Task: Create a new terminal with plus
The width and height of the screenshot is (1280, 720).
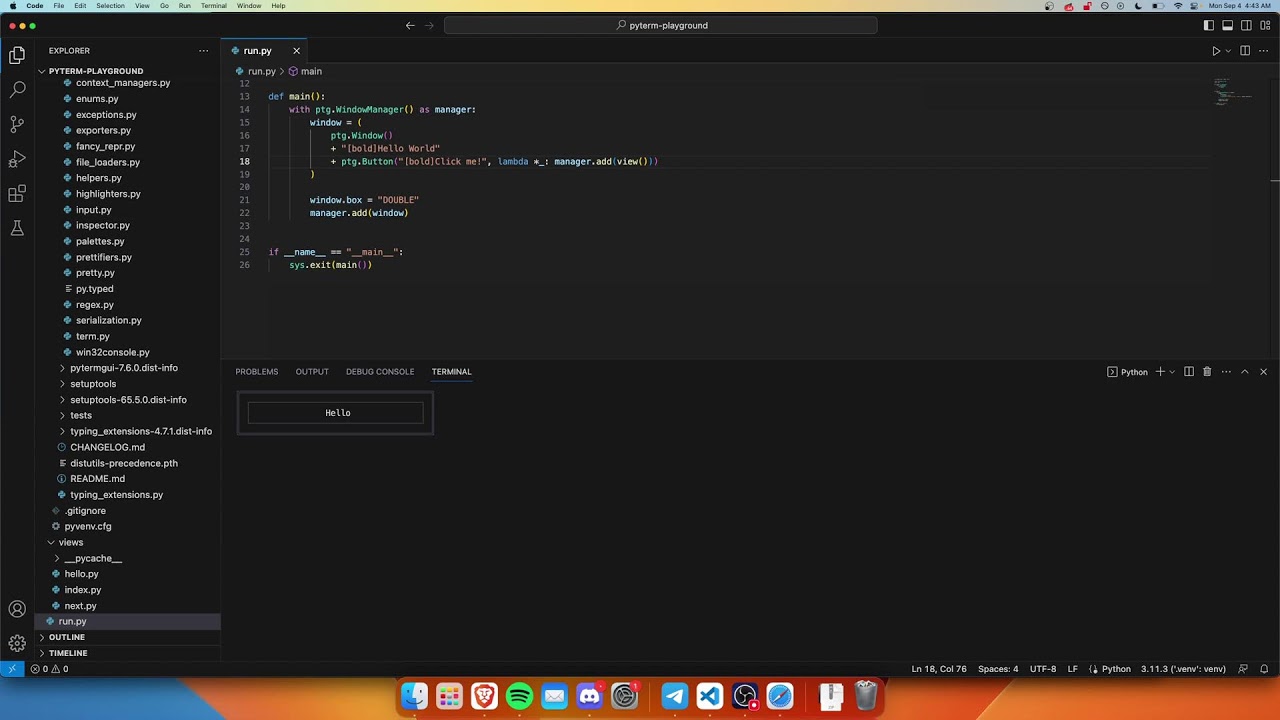Action: [1160, 372]
